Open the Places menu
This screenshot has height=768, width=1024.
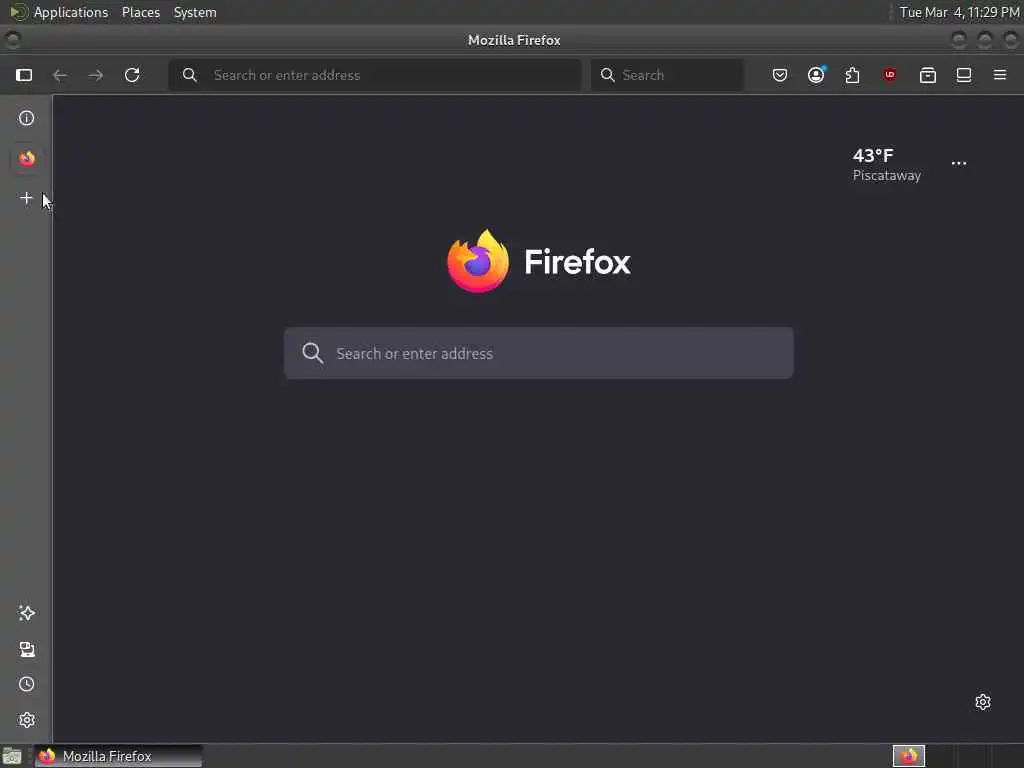[141, 12]
